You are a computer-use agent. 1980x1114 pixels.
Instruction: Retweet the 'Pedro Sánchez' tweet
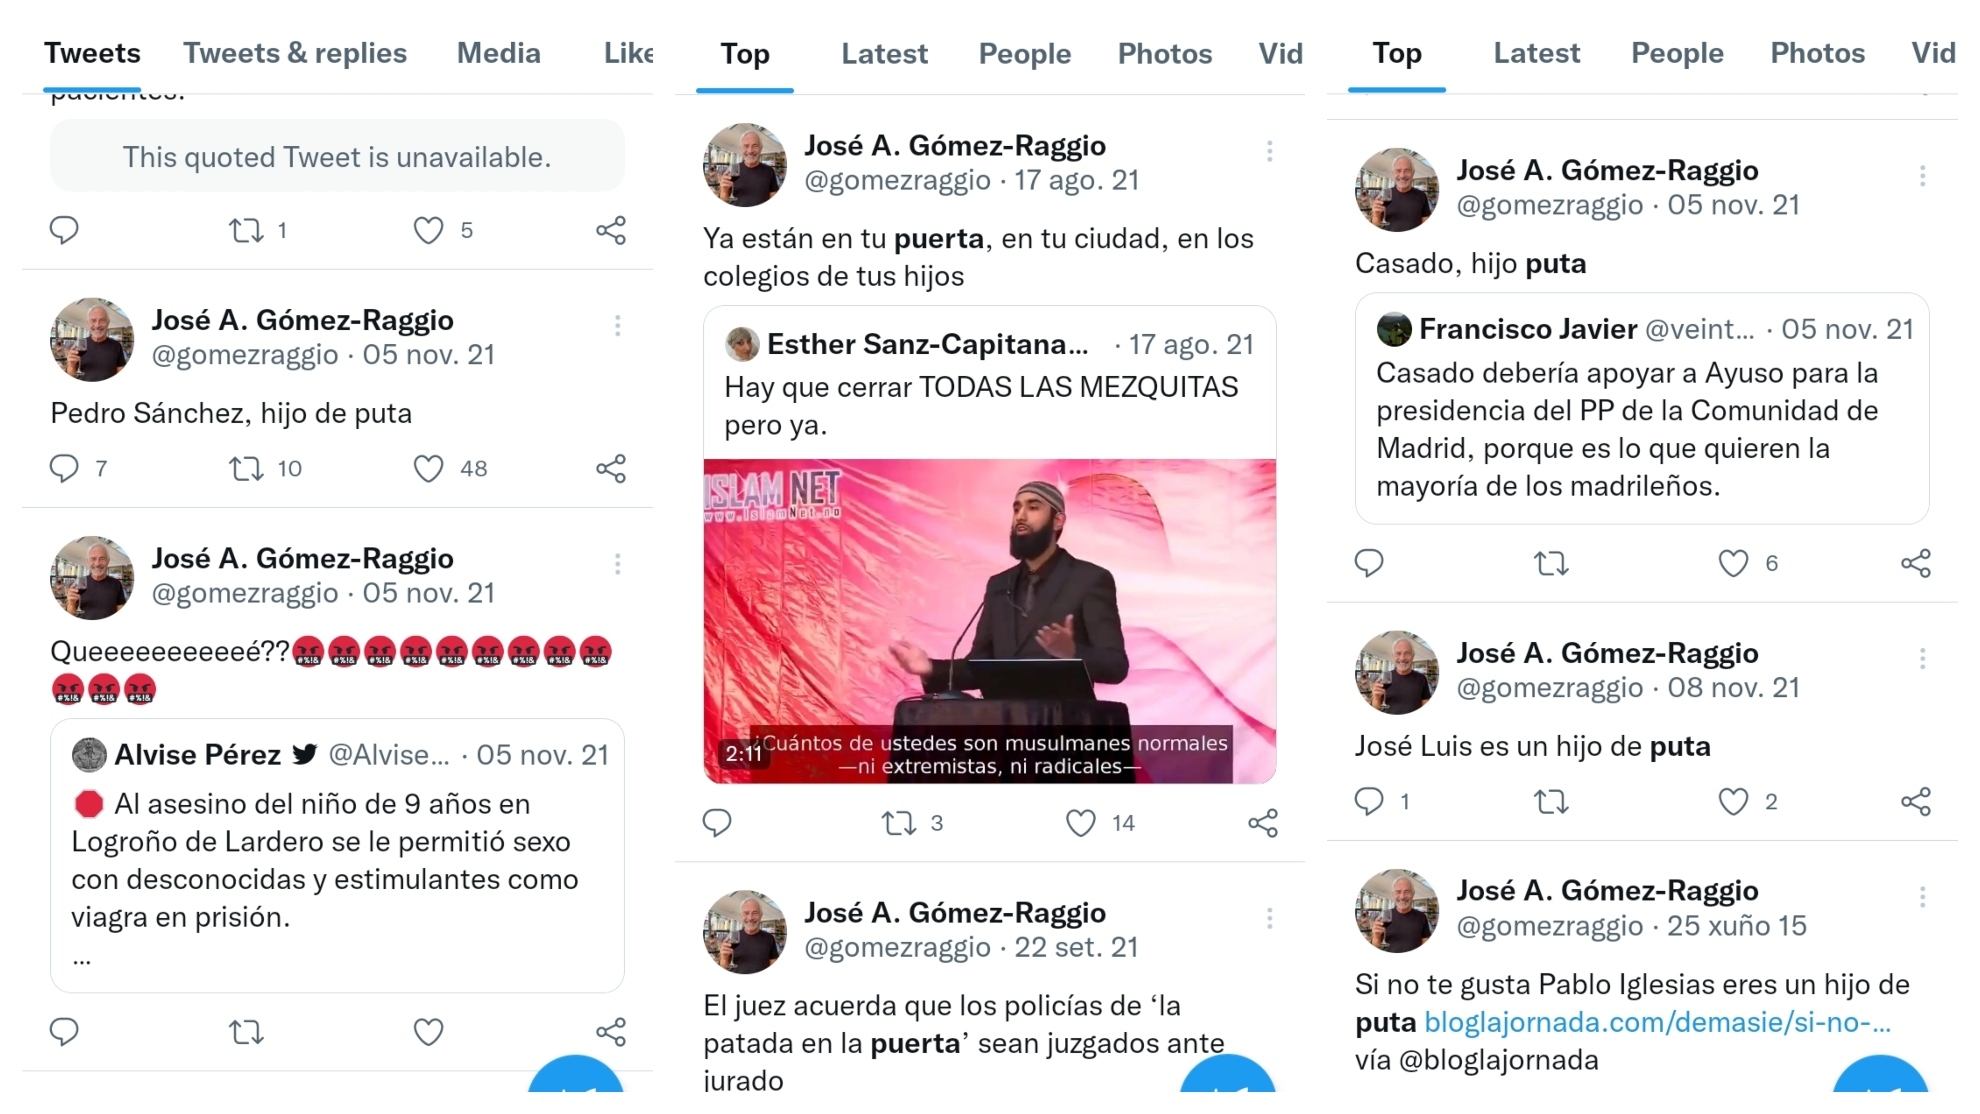[246, 468]
